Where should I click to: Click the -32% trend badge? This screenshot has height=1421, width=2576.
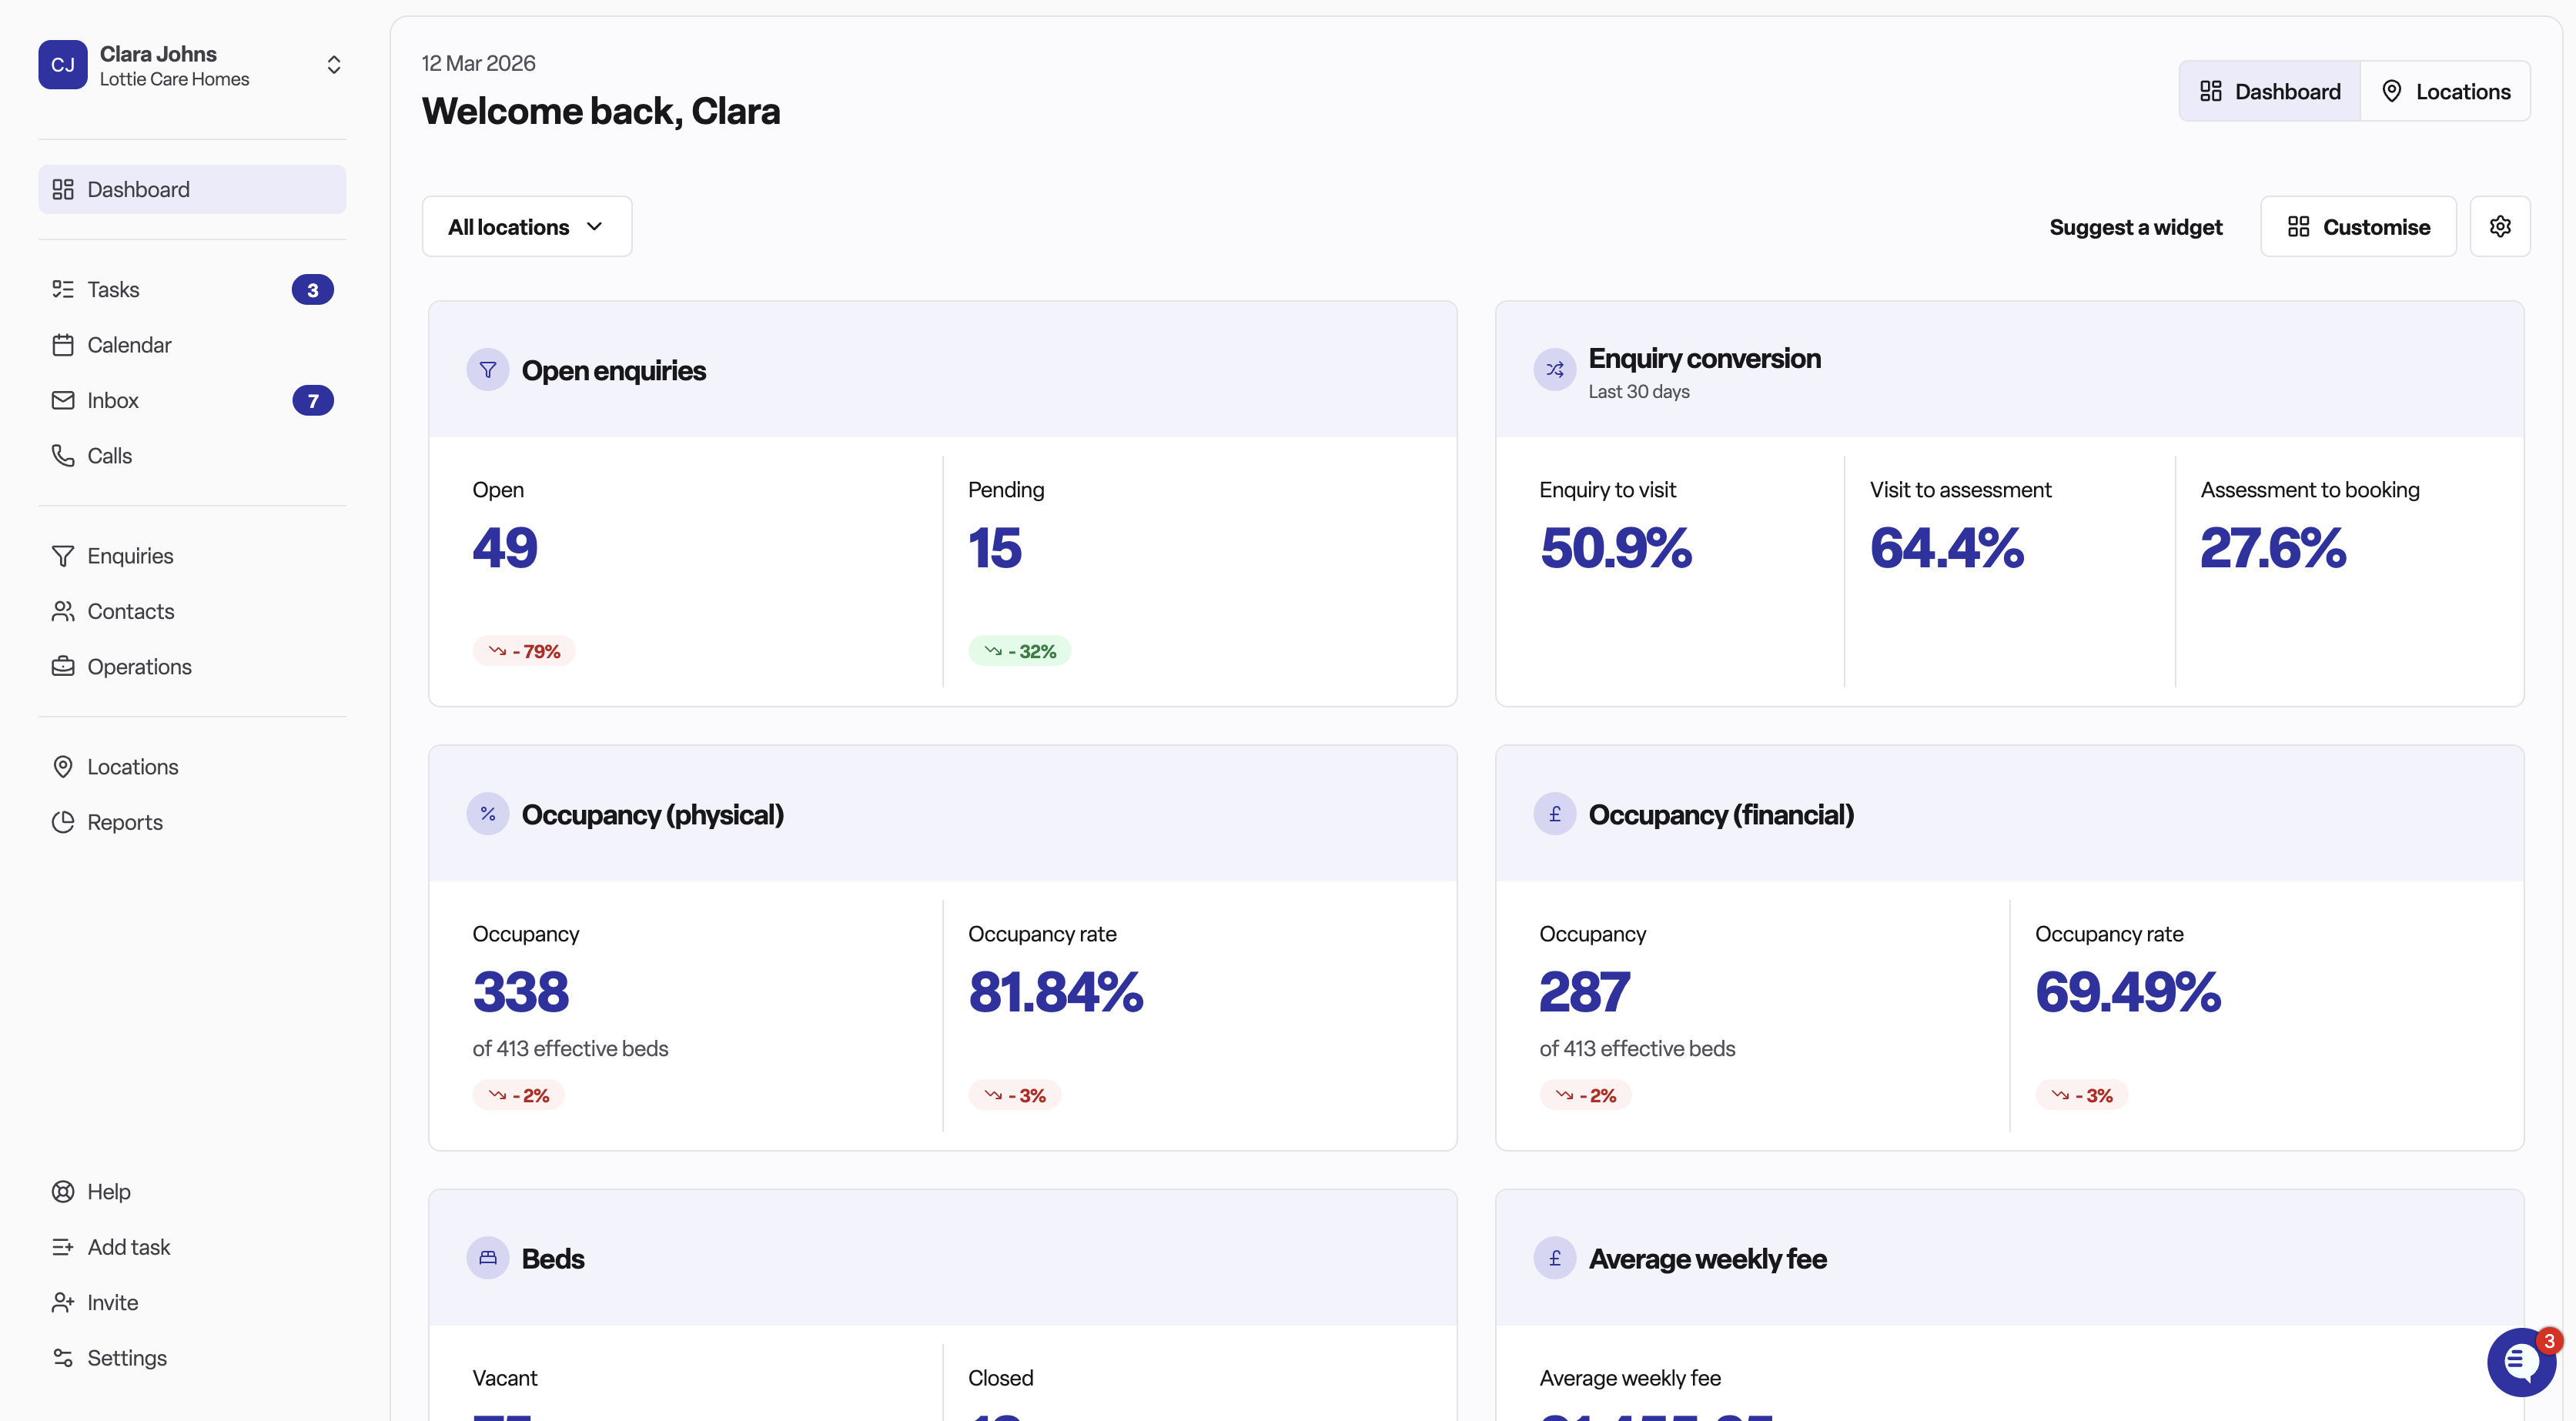1019,651
